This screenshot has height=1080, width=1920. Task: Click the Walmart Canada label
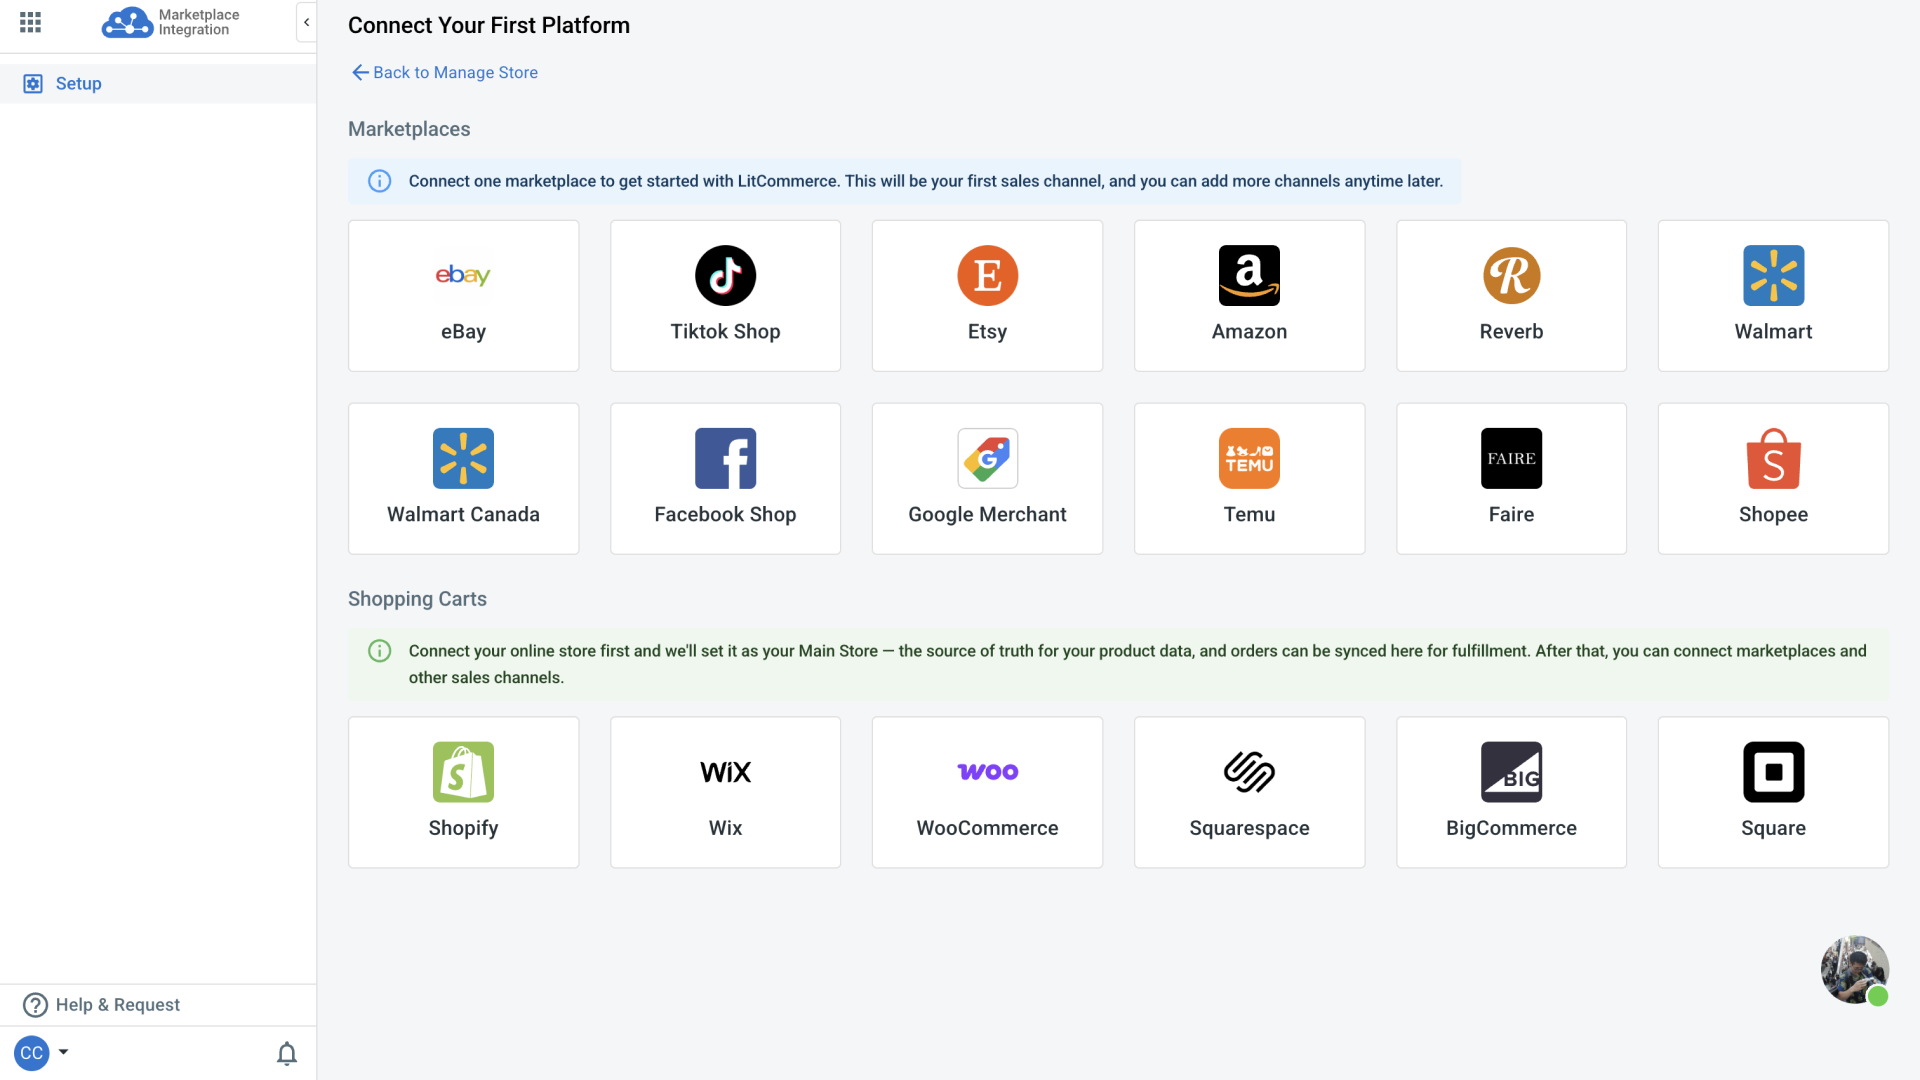point(463,514)
